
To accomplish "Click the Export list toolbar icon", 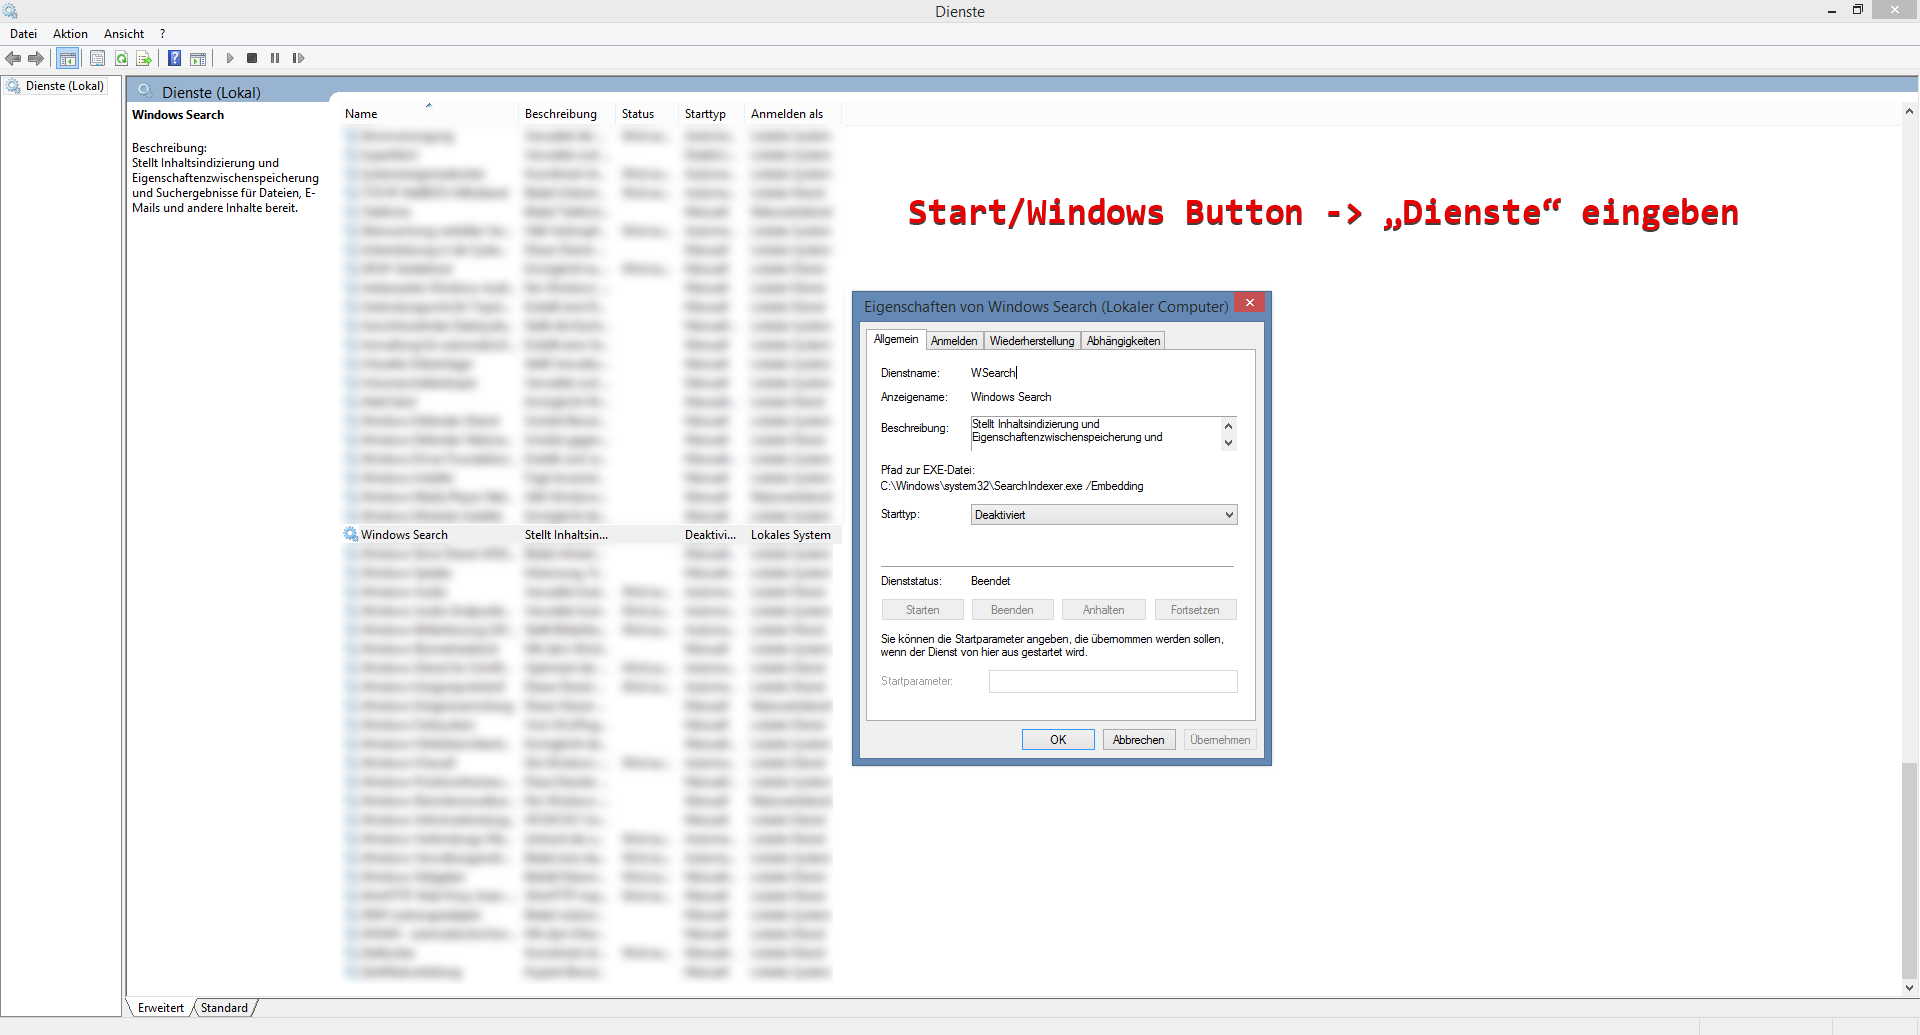I will [x=144, y=58].
